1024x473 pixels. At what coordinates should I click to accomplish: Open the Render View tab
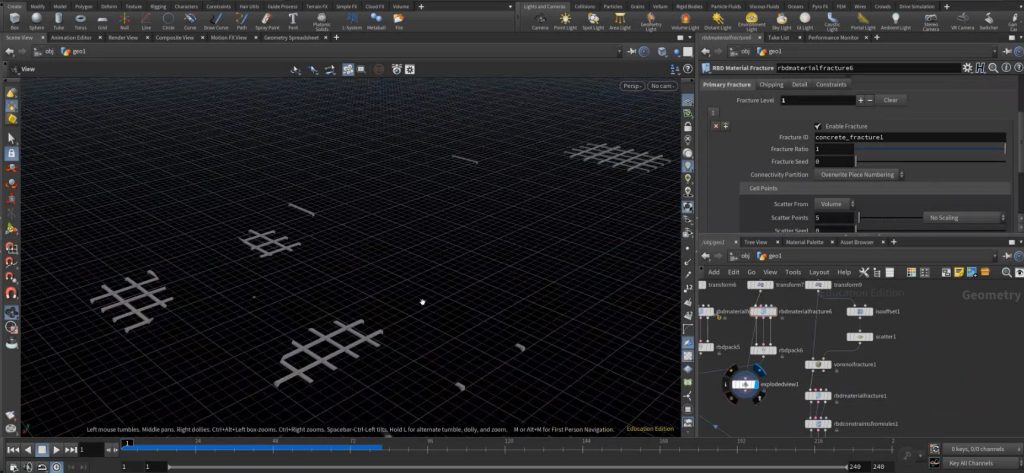(123, 37)
